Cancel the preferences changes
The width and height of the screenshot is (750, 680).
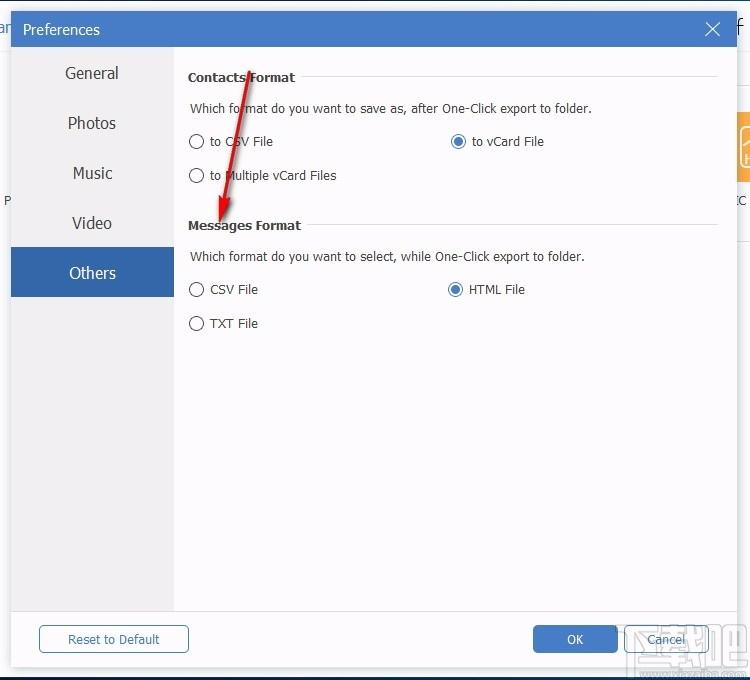[x=666, y=639]
